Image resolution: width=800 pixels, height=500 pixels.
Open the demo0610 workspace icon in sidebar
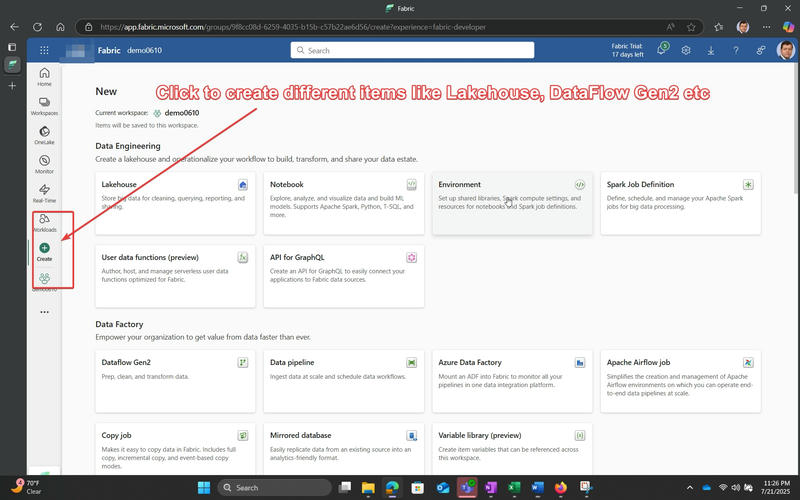pos(44,279)
